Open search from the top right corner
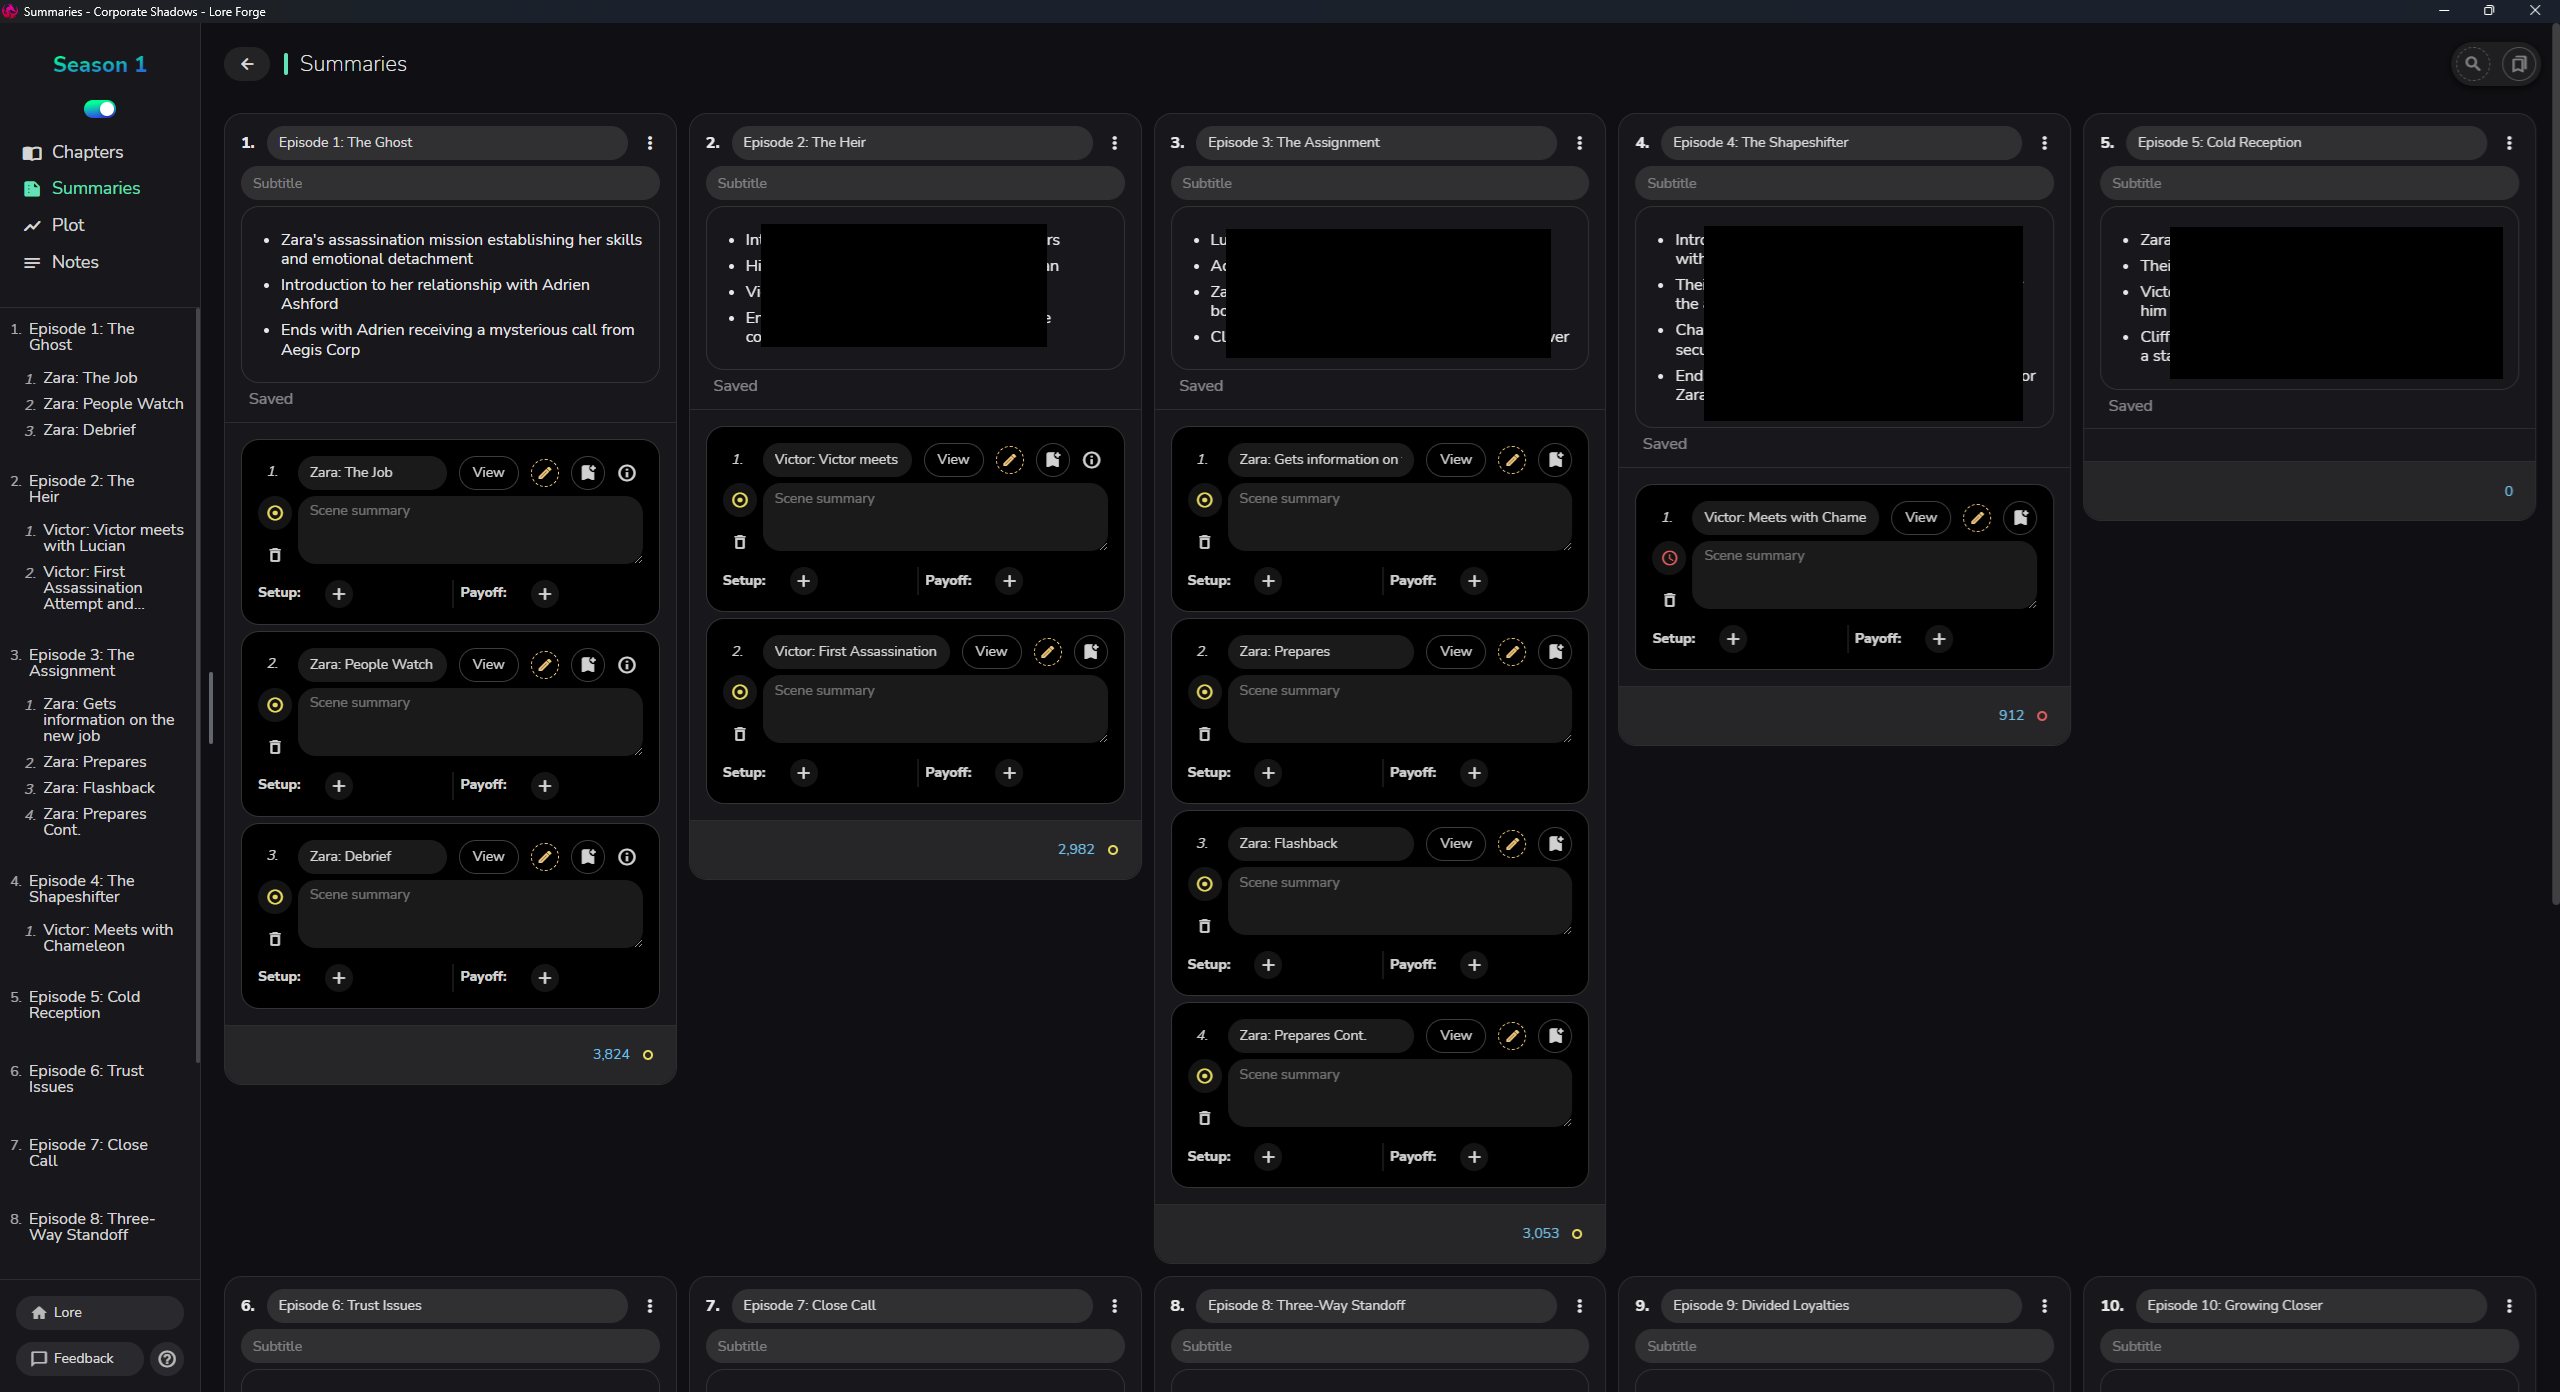 [x=2473, y=63]
